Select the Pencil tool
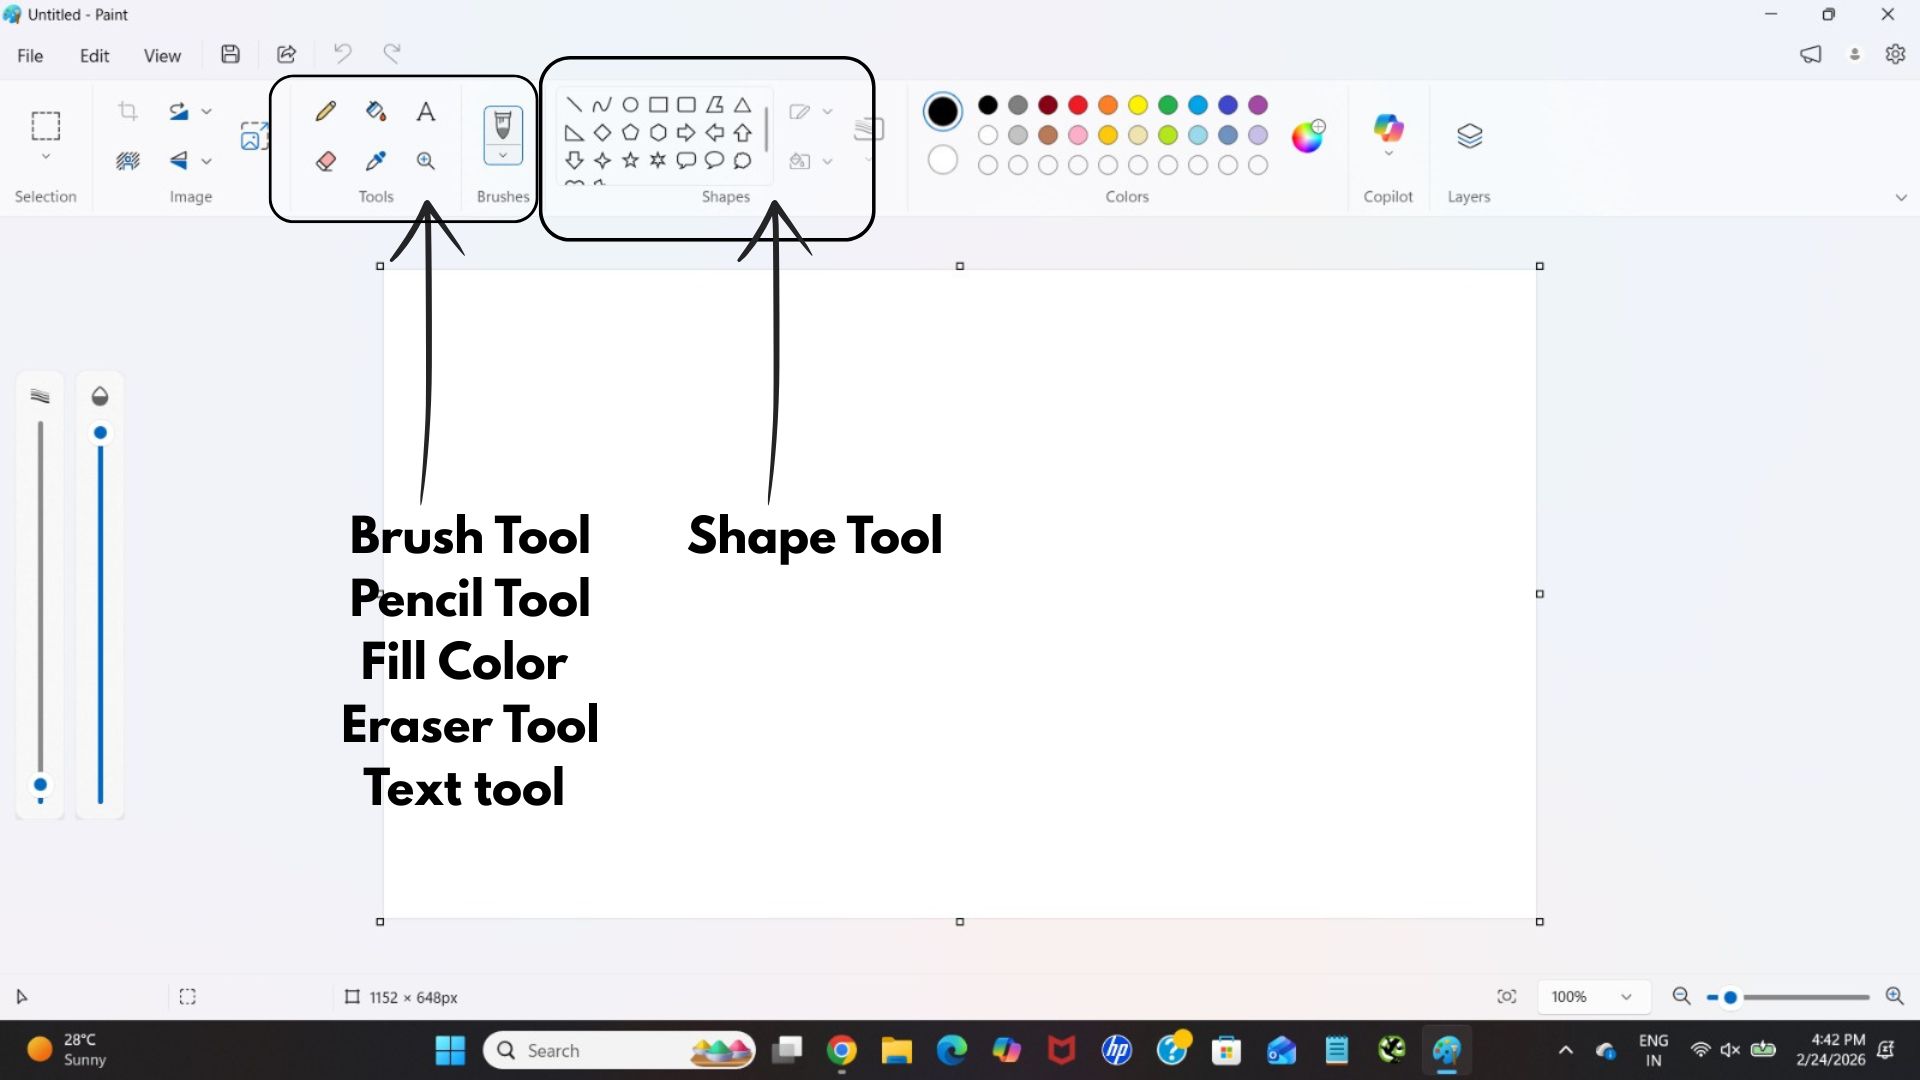1920x1080 pixels. tap(325, 111)
